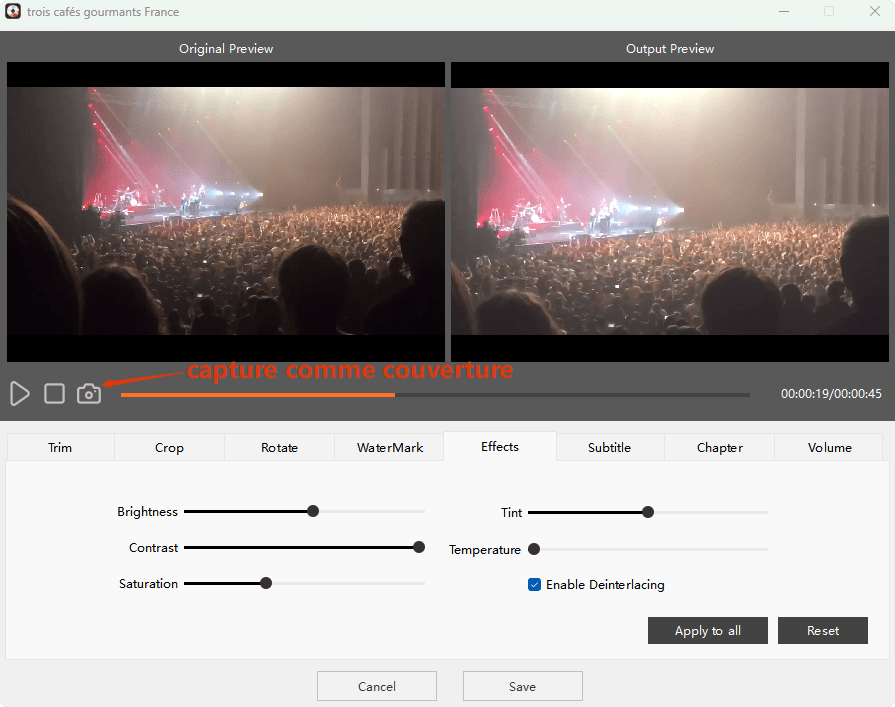
Task: Toggle the Enable Deinterlacing checkbox
Action: pyautogui.click(x=535, y=585)
